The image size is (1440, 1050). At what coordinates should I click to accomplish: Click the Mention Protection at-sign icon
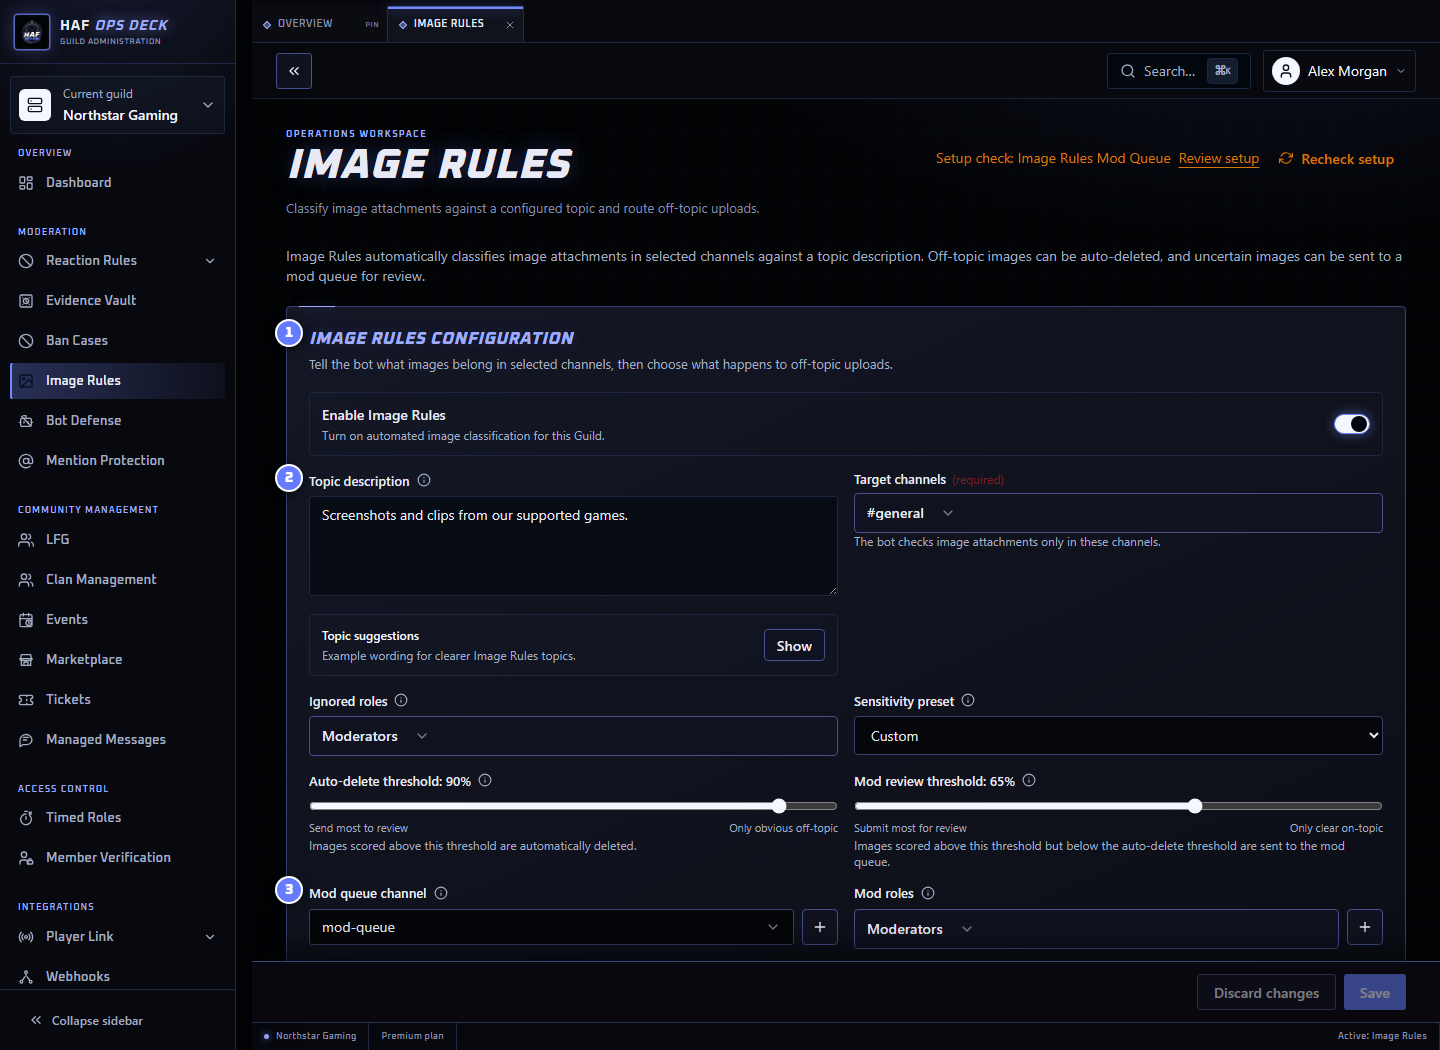pos(26,461)
